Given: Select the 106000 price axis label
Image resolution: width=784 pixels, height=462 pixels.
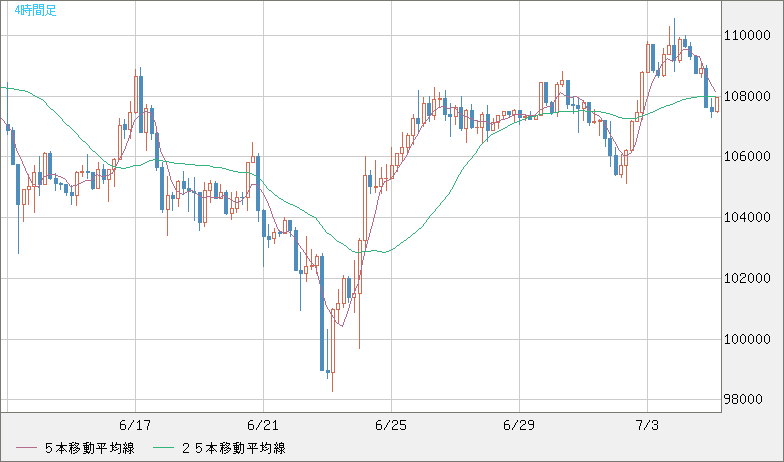Looking at the screenshot, I should click(747, 157).
